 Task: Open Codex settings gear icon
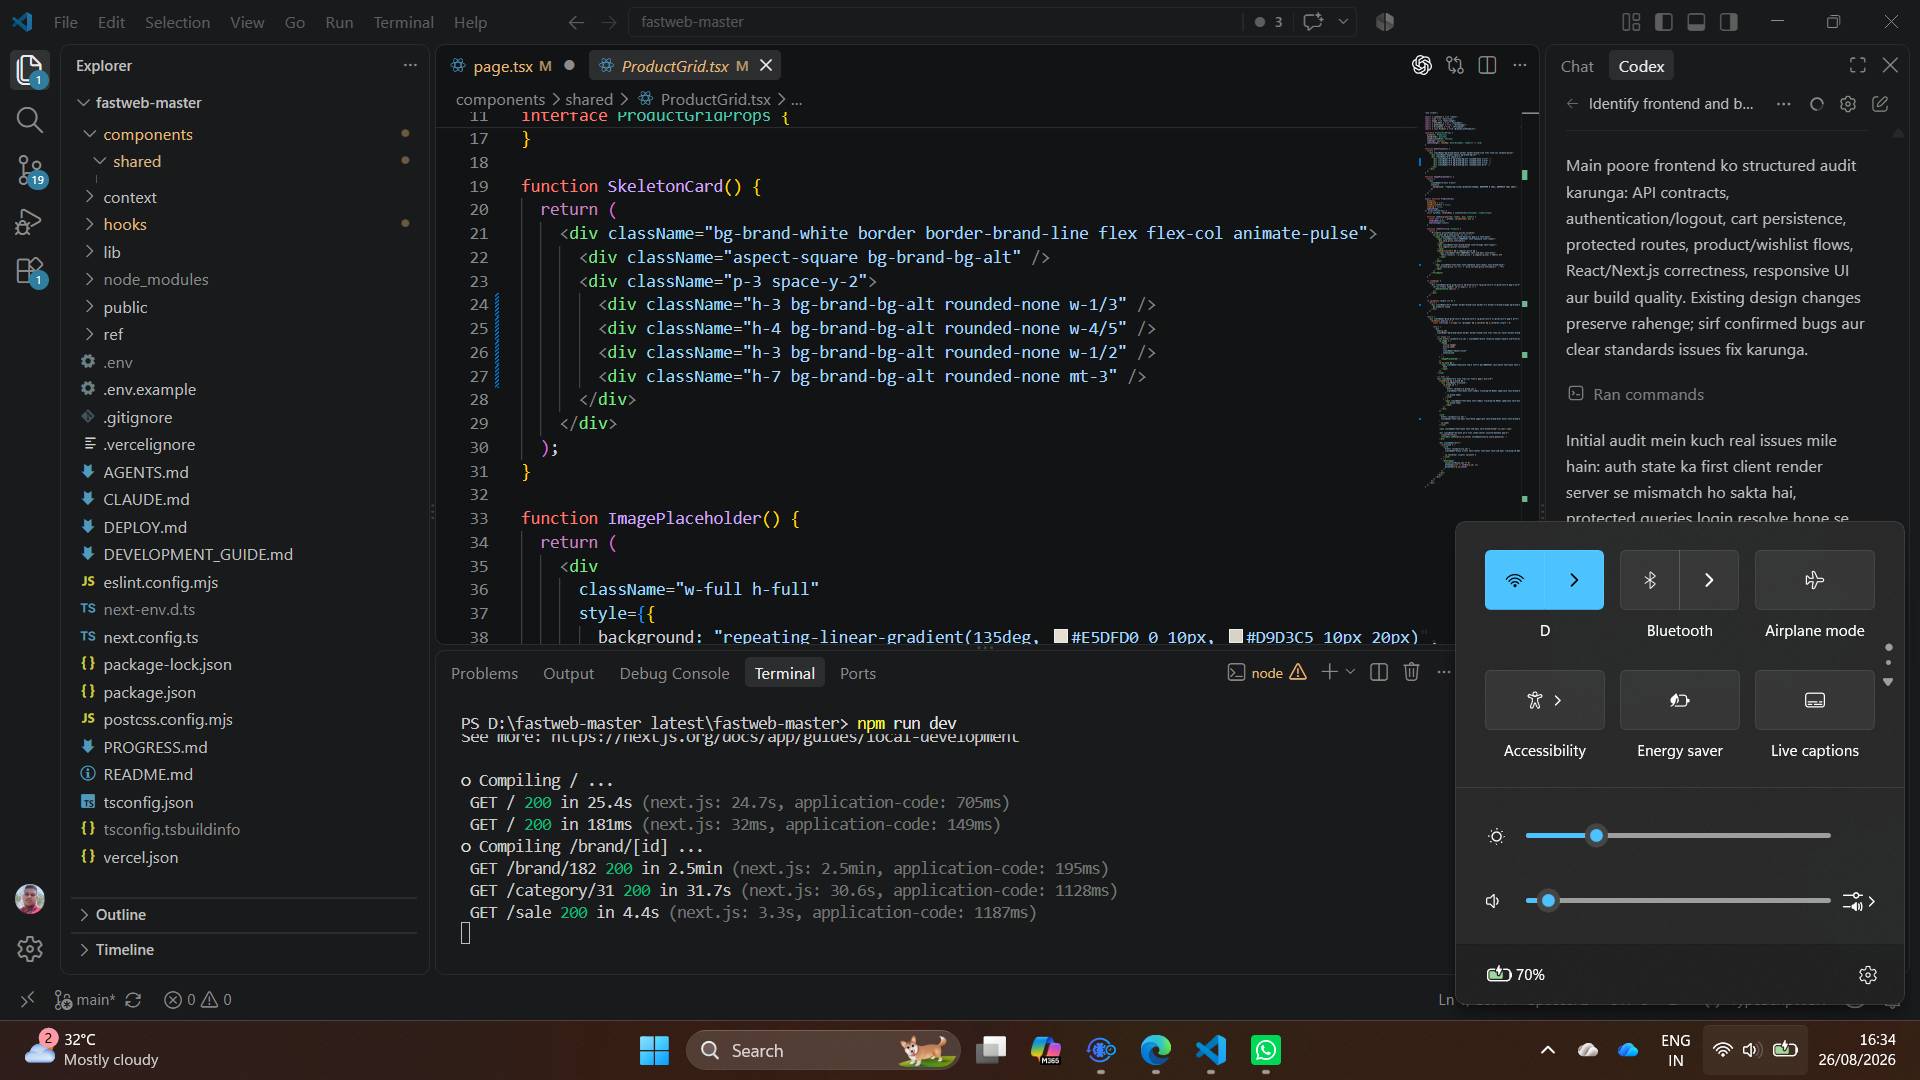(x=1848, y=104)
